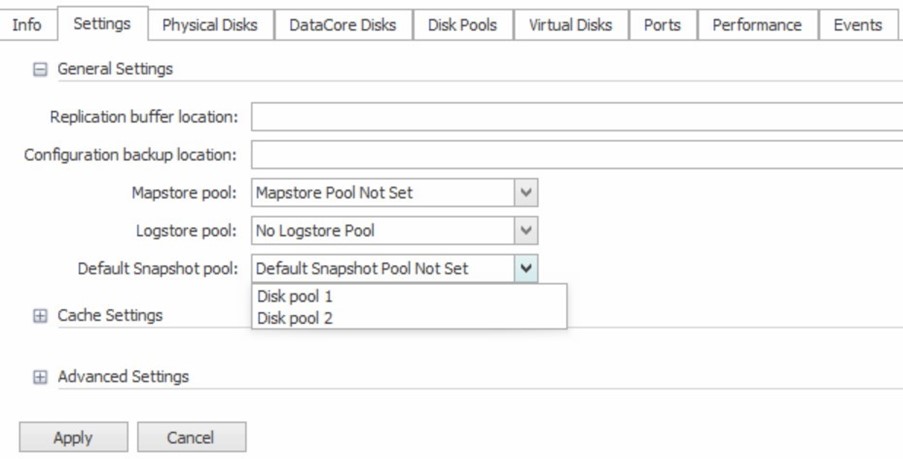The image size is (903, 459).
Task: Open the DataCore Disks tab
Action: click(x=342, y=25)
